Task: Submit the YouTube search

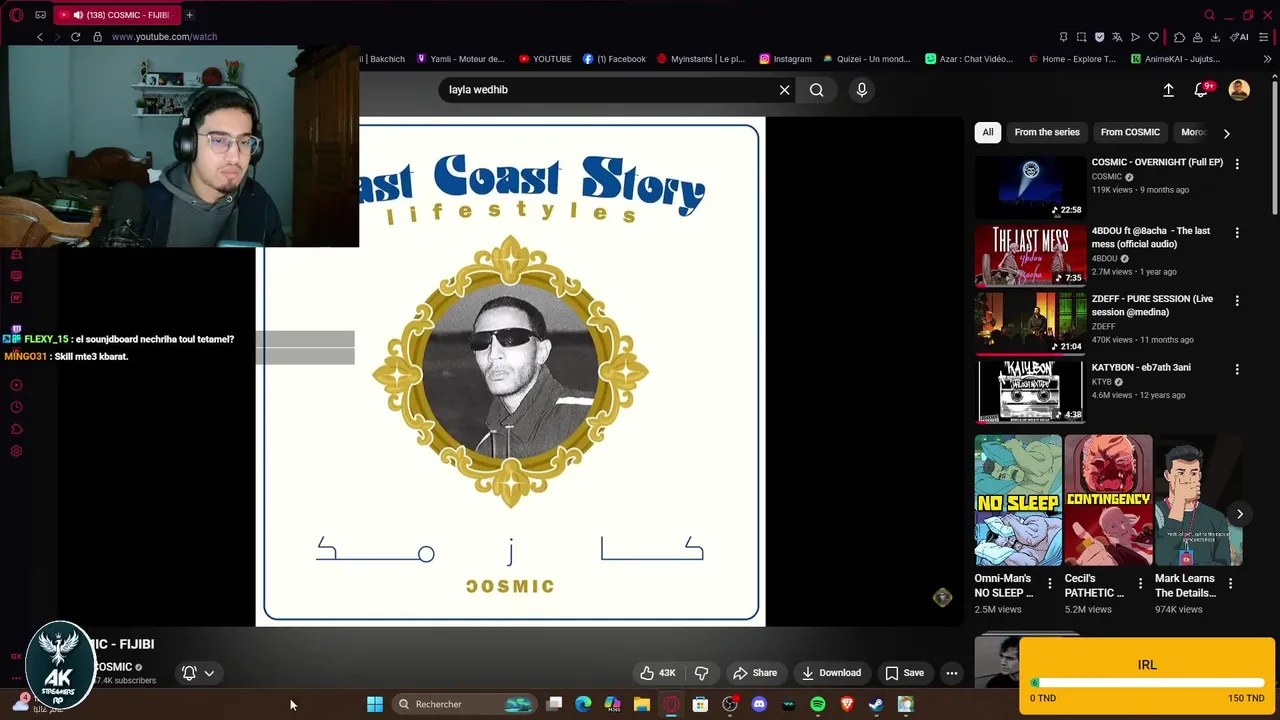Action: [817, 90]
